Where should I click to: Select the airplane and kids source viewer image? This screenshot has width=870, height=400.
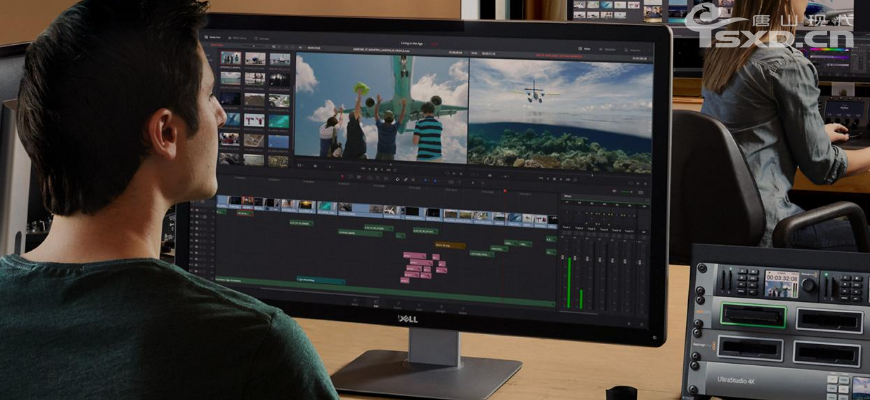381,108
